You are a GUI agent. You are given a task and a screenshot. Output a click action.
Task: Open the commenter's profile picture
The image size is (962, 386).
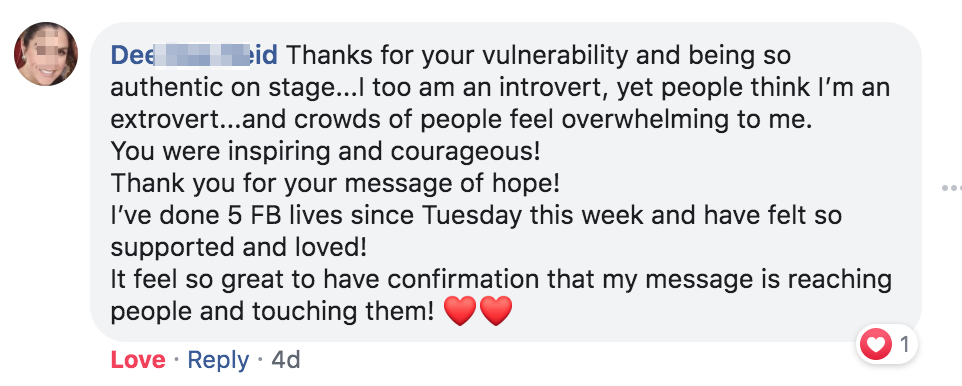[45, 53]
